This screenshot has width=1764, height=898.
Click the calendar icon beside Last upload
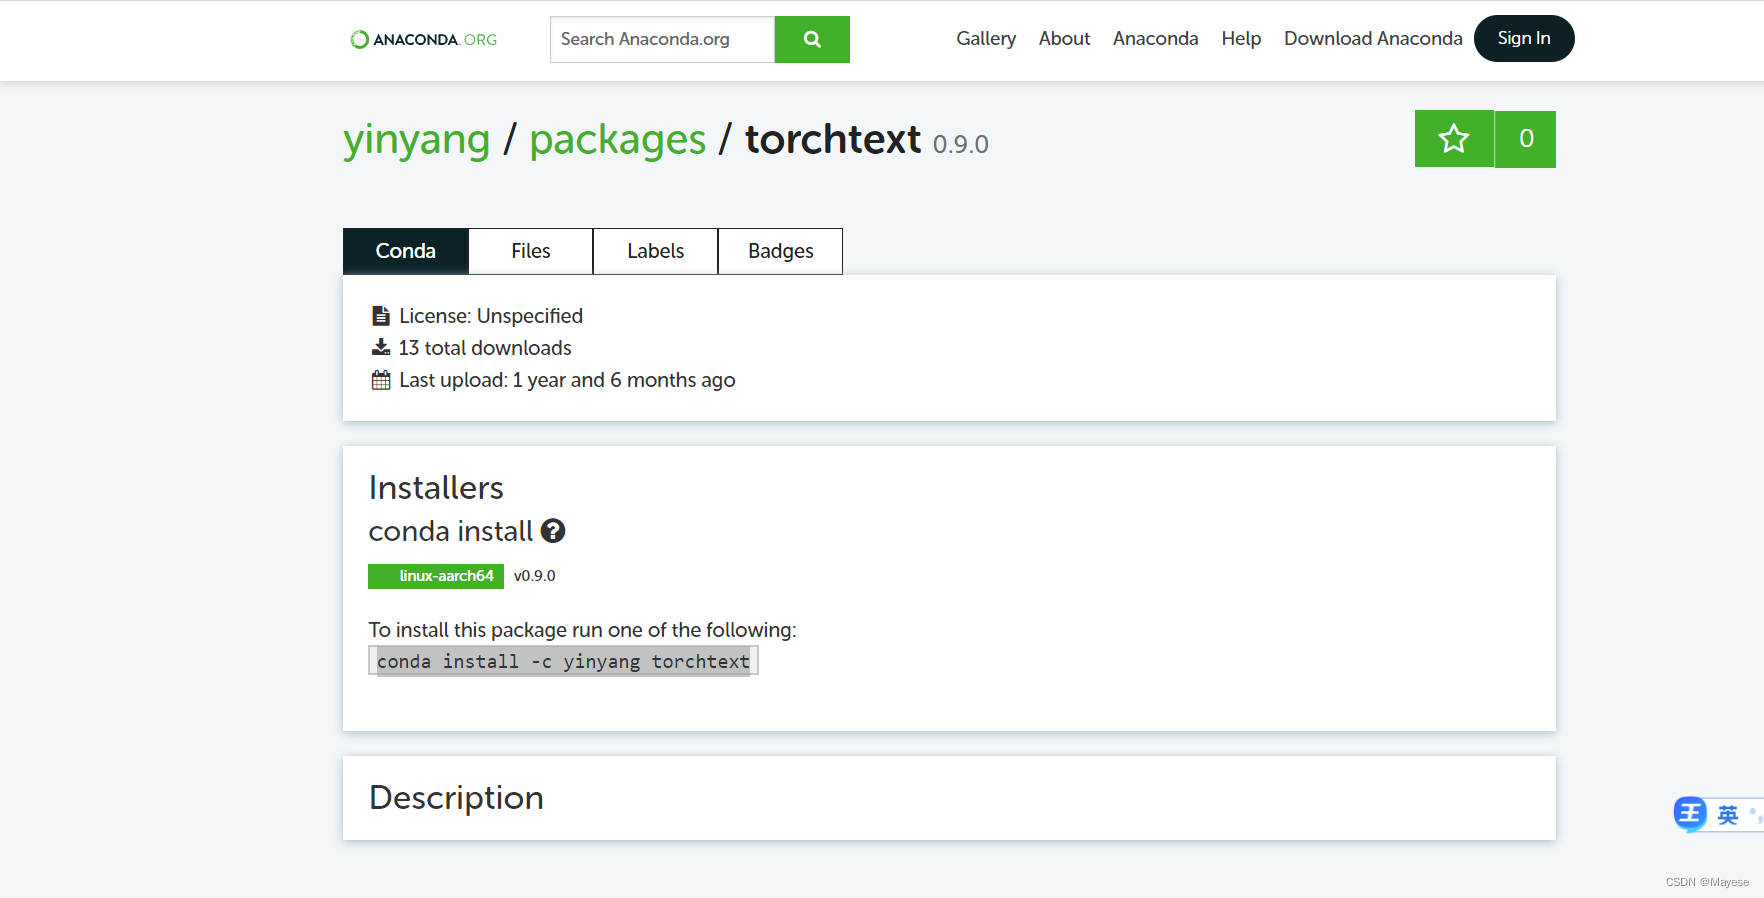click(x=381, y=380)
